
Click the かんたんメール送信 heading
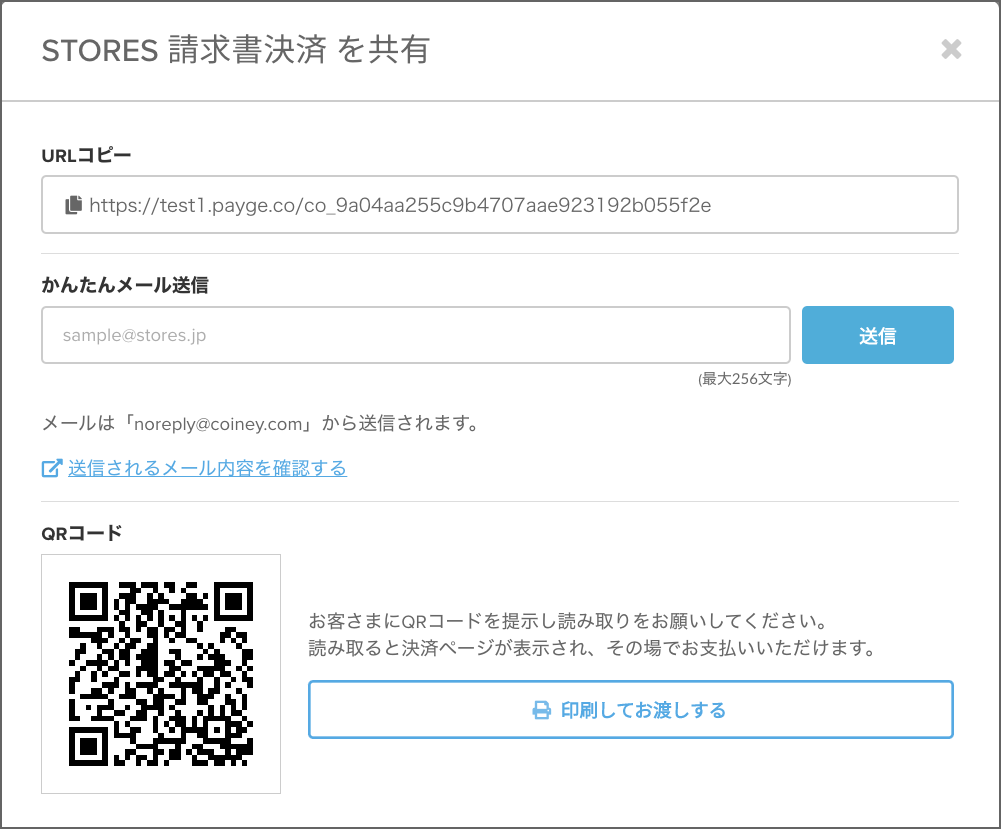click(x=125, y=285)
